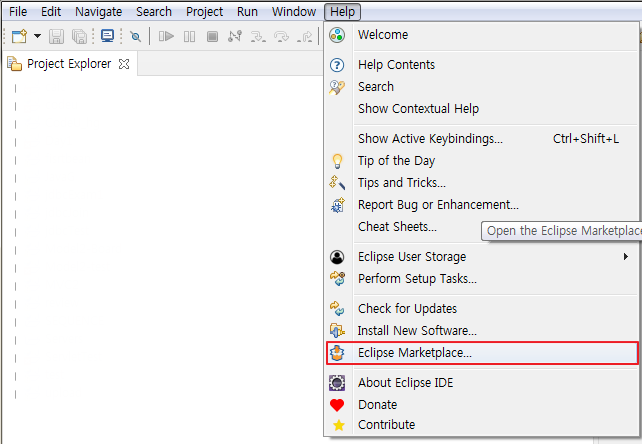Select the Project Explorer tab
The image size is (642, 444).
69,64
